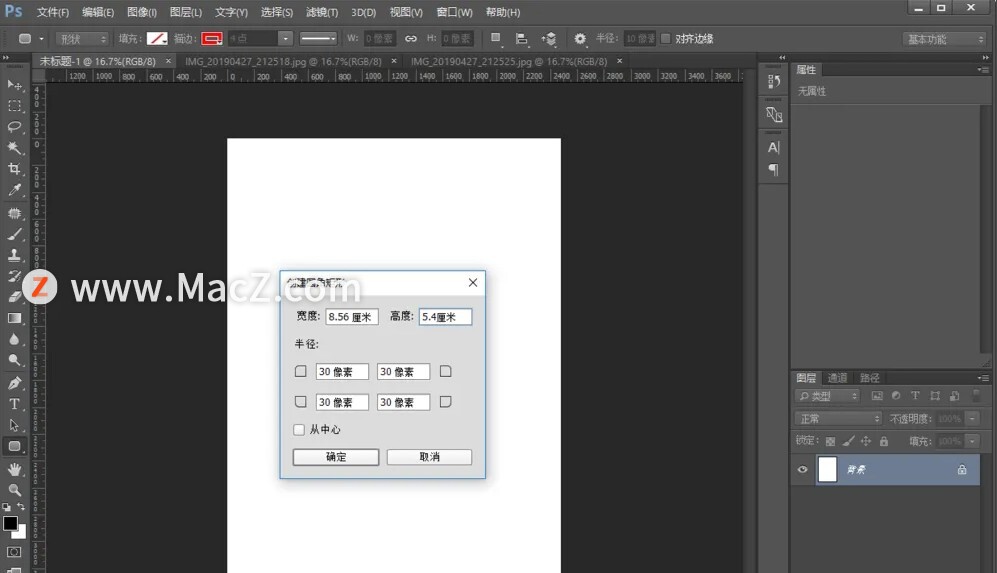Select the Hand tool
The image size is (997, 573).
pyautogui.click(x=15, y=469)
